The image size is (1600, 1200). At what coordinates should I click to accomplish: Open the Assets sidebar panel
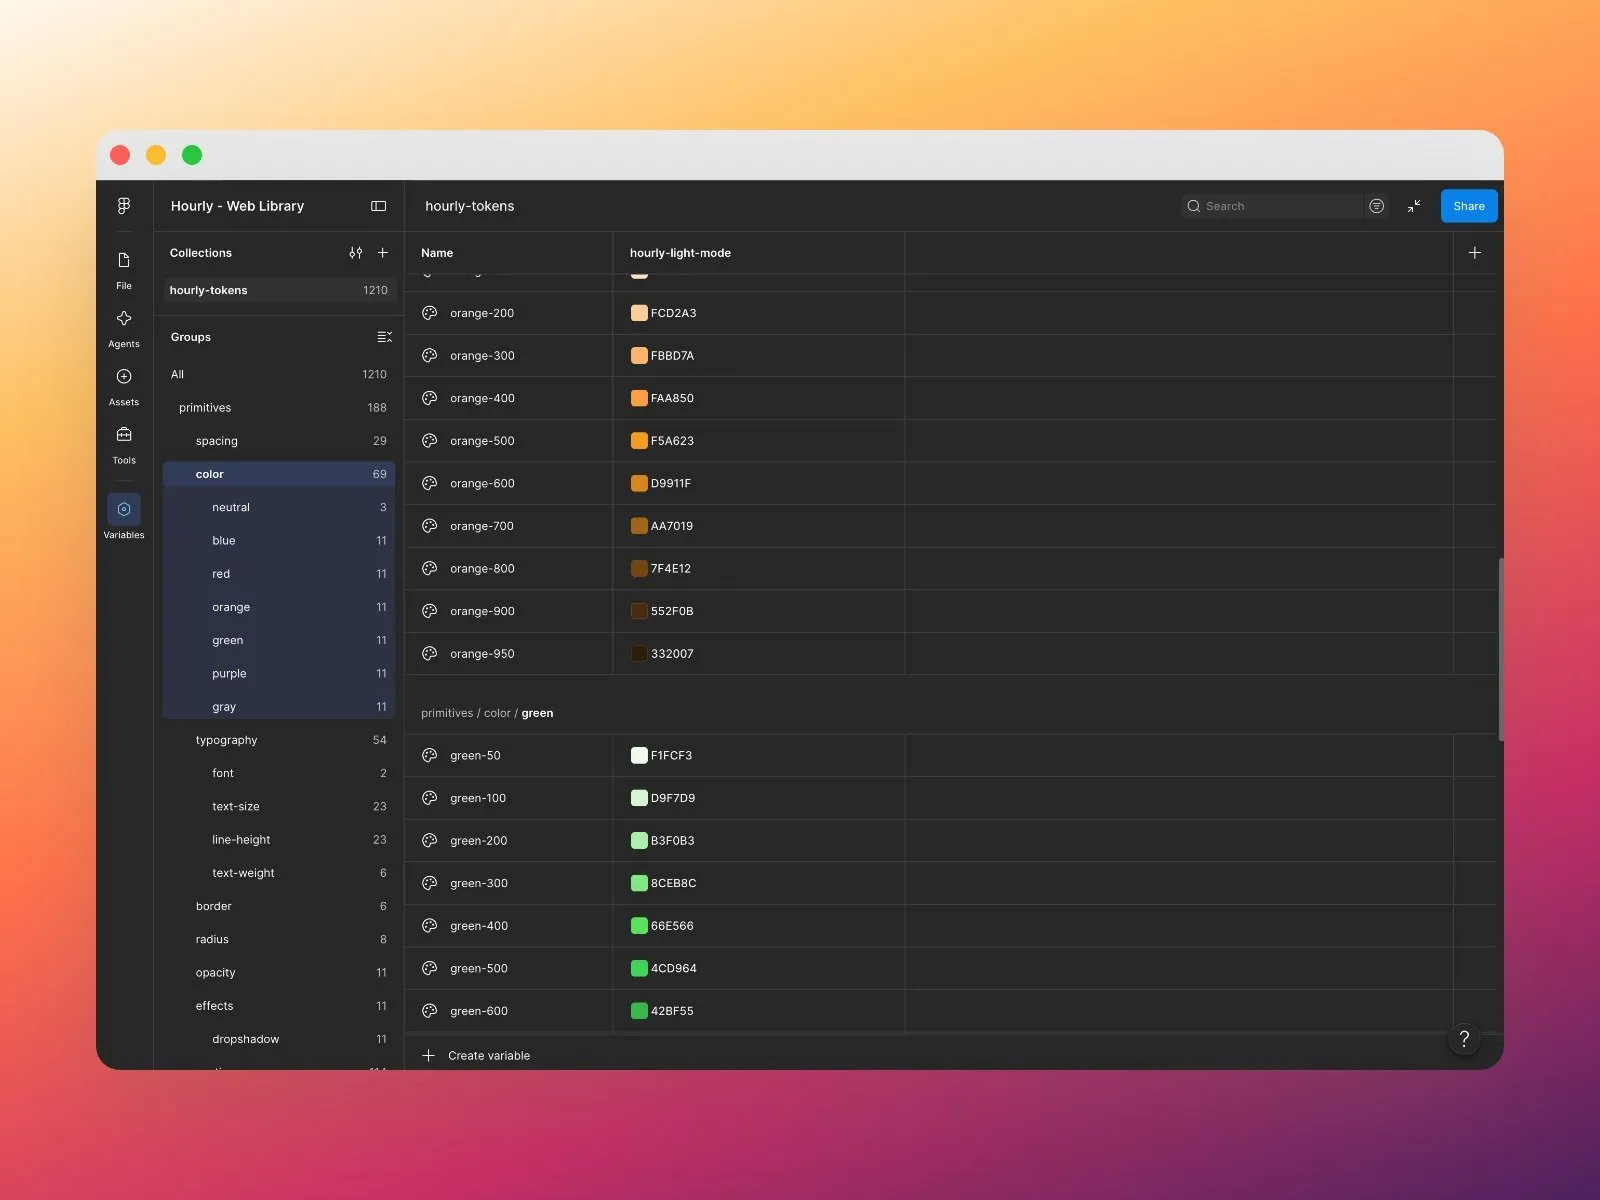(124, 386)
